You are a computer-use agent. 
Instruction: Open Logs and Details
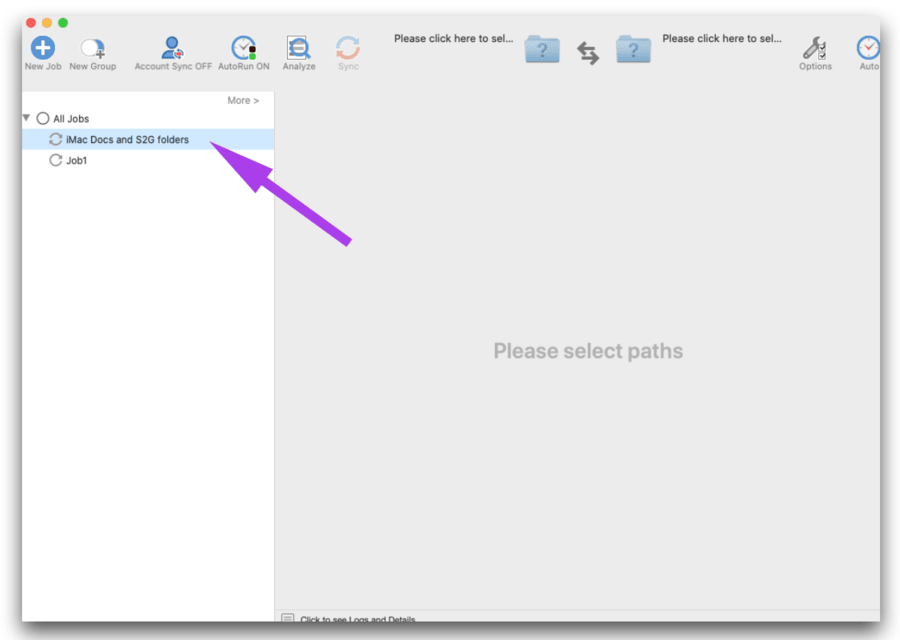pyautogui.click(x=360, y=620)
